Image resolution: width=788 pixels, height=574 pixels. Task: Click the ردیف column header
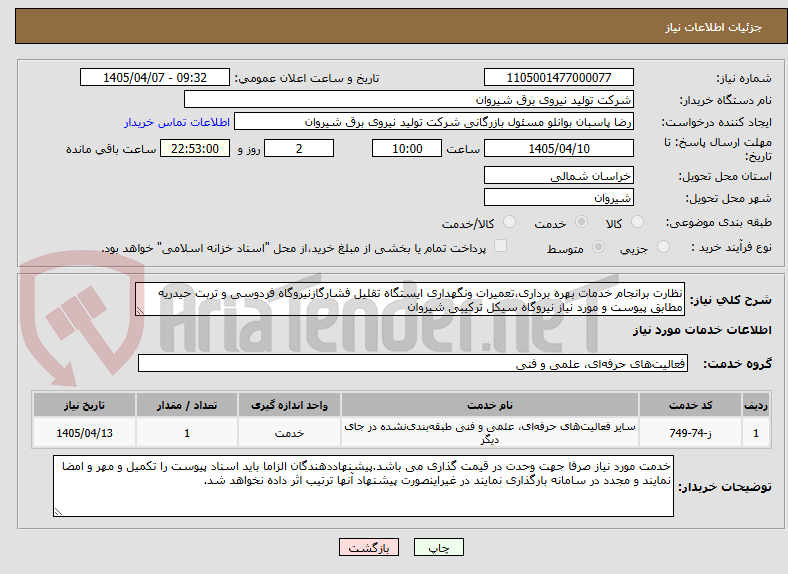(x=756, y=405)
